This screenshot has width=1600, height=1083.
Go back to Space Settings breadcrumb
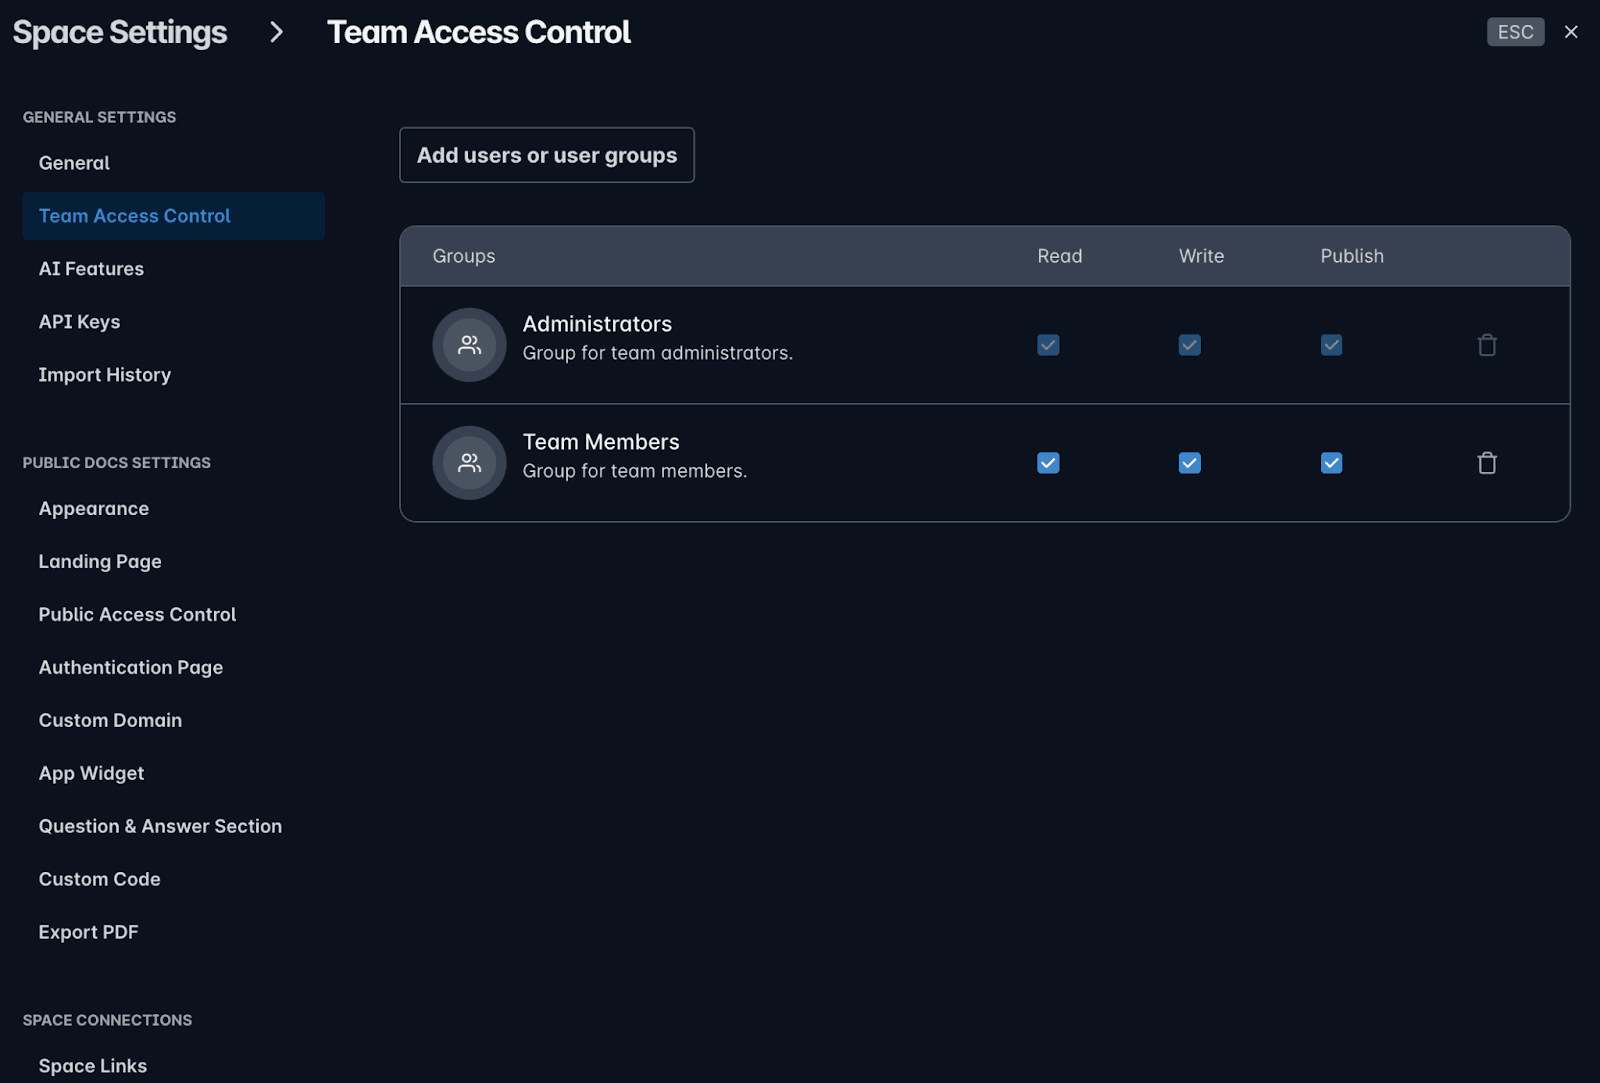pyautogui.click(x=120, y=32)
